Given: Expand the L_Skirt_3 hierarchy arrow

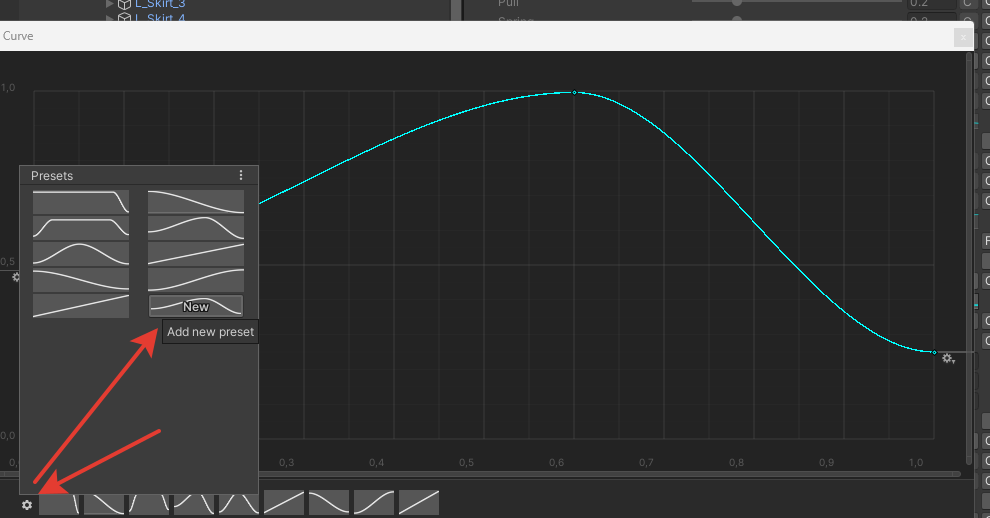Looking at the screenshot, I should pyautogui.click(x=110, y=3).
